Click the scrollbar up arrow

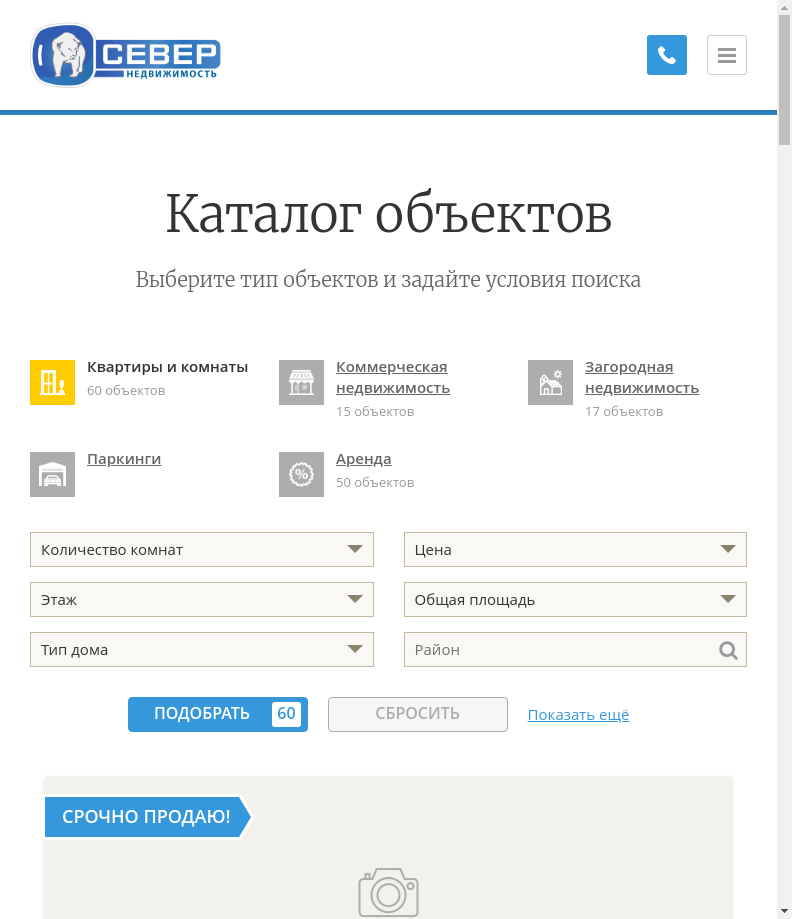point(784,7)
